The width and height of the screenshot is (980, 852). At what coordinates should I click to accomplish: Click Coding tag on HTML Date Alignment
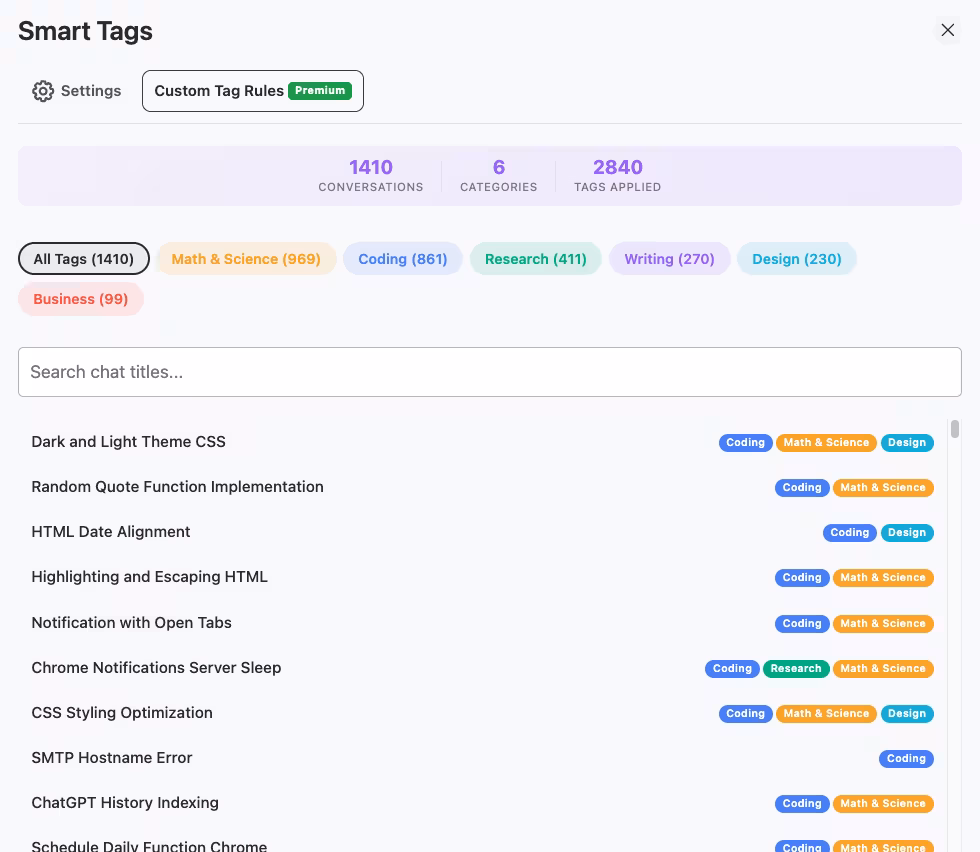tap(850, 533)
